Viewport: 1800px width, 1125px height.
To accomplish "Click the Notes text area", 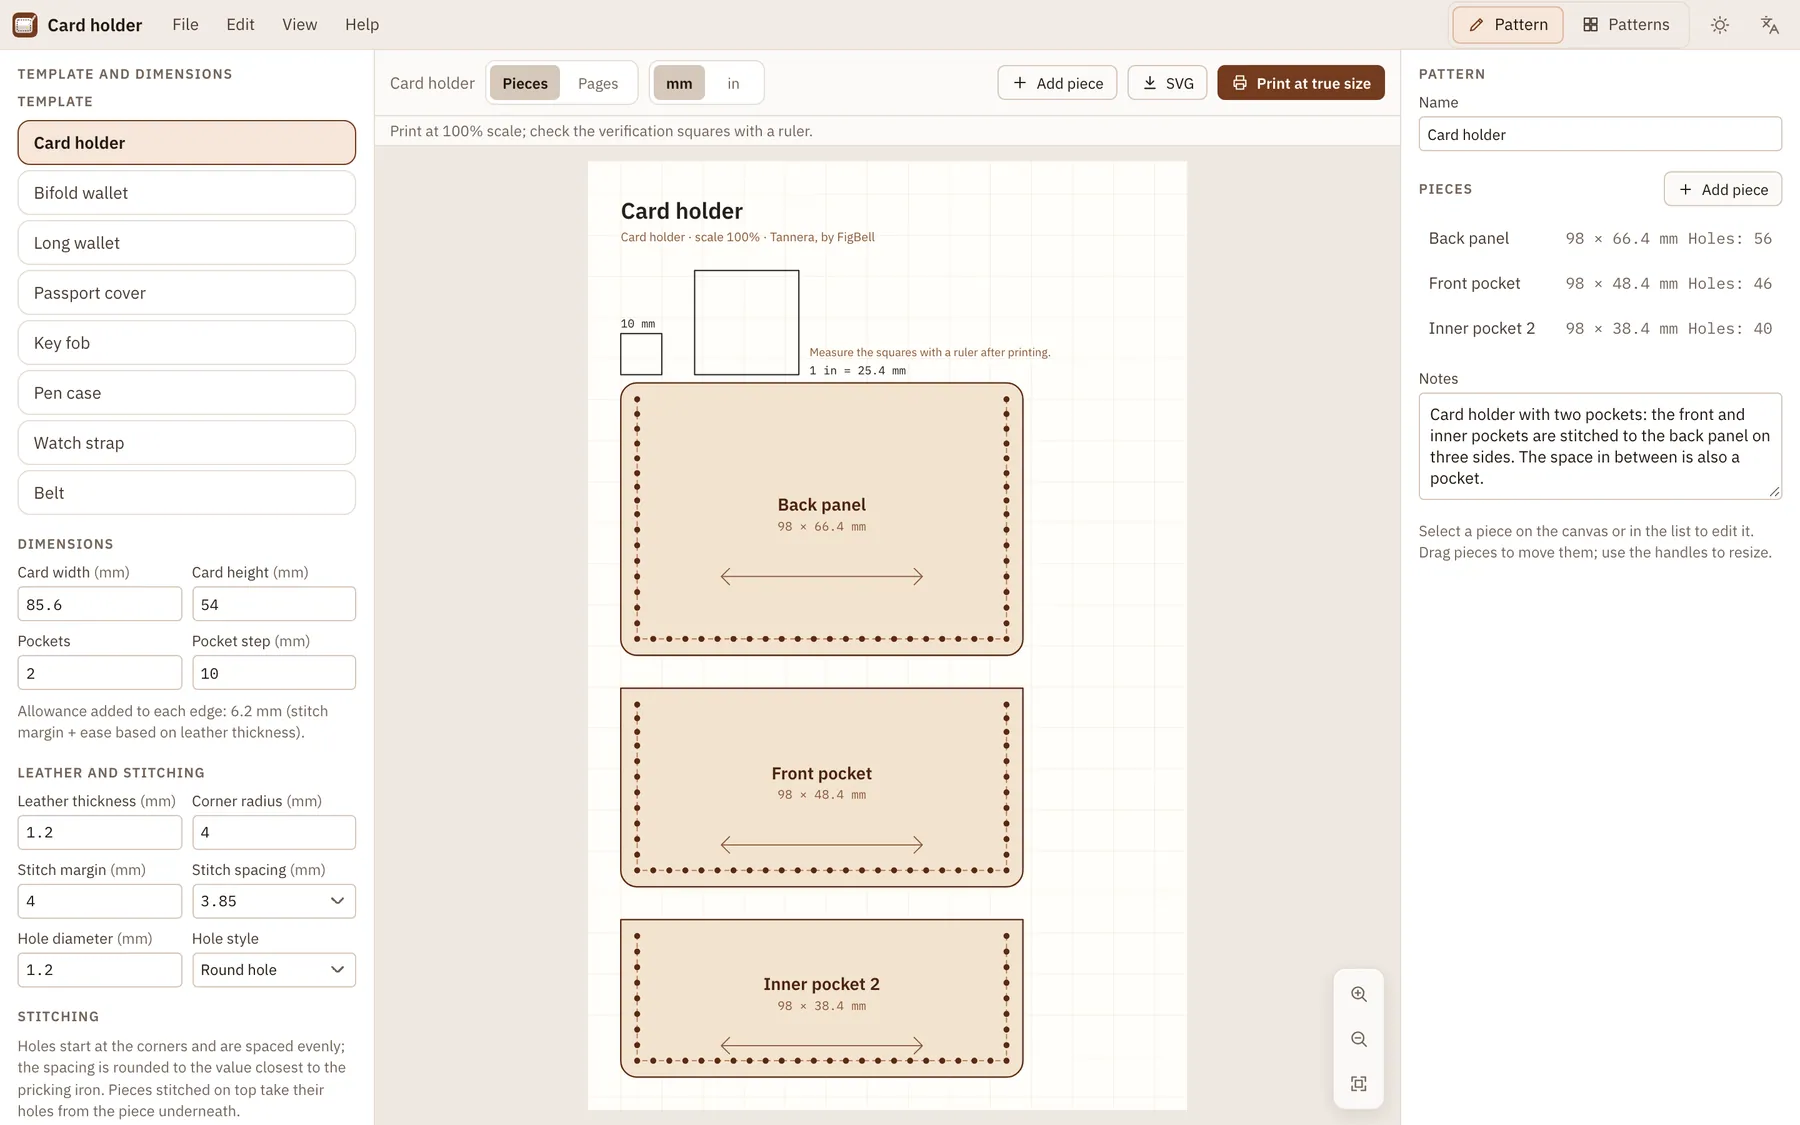I will 1599,446.
